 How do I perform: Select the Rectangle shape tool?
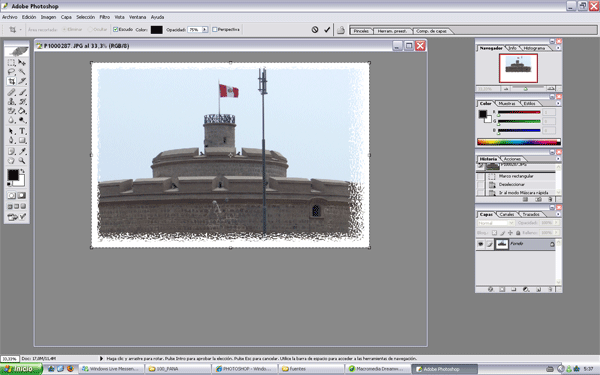[22, 140]
